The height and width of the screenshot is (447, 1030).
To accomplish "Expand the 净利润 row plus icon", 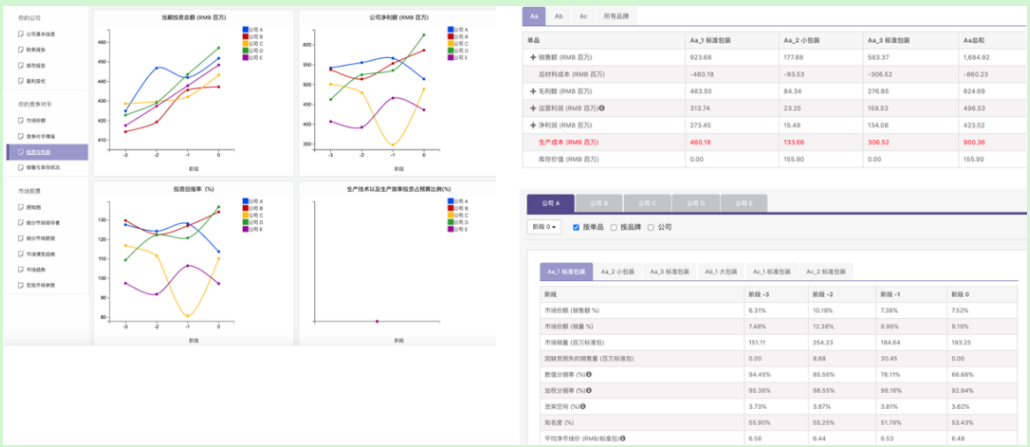I will [532, 125].
